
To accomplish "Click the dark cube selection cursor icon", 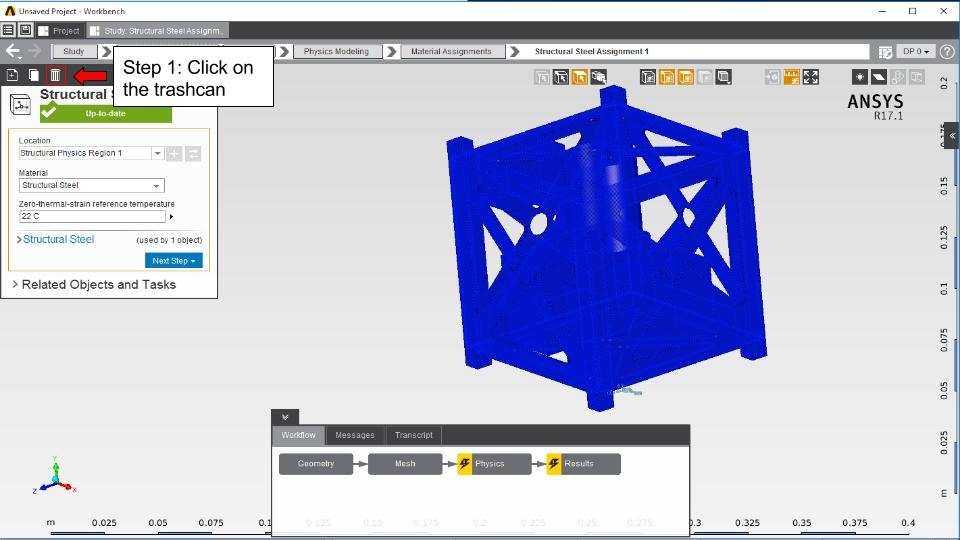I will tap(561, 77).
